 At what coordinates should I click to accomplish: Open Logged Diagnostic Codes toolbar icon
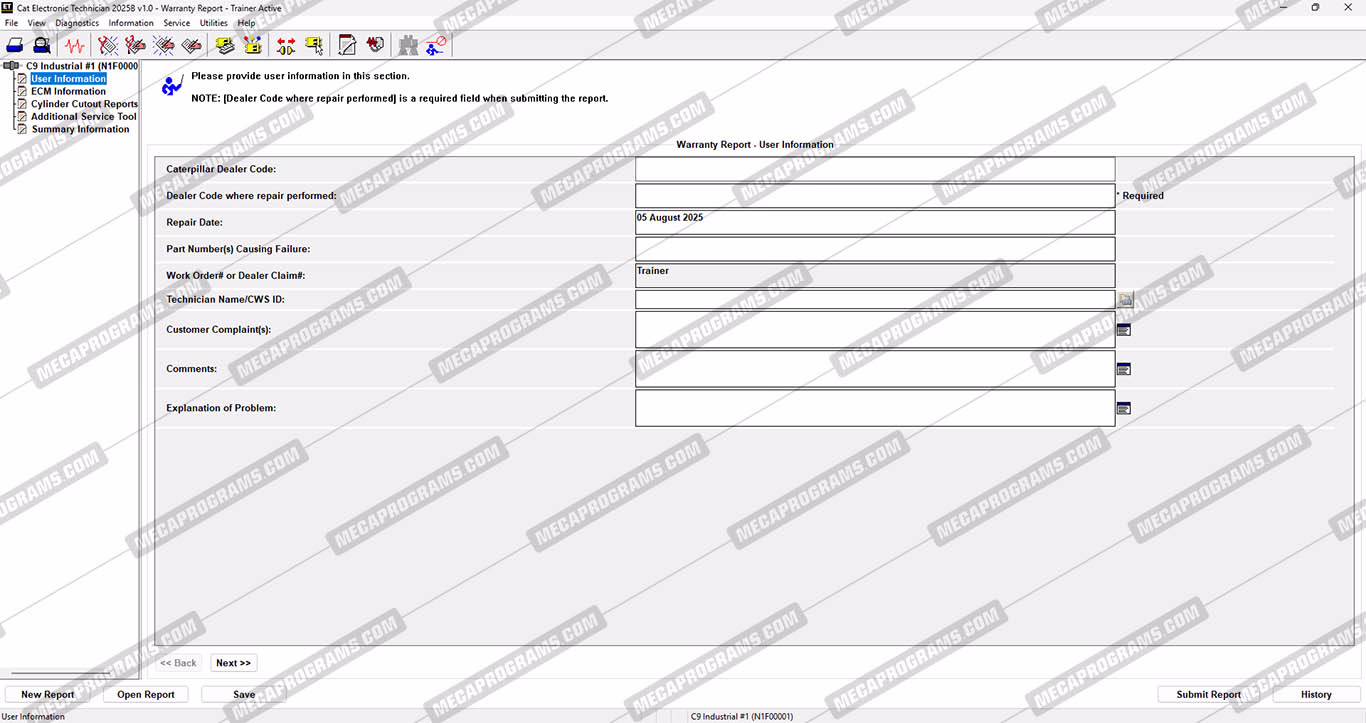pyautogui.click(x=136, y=45)
